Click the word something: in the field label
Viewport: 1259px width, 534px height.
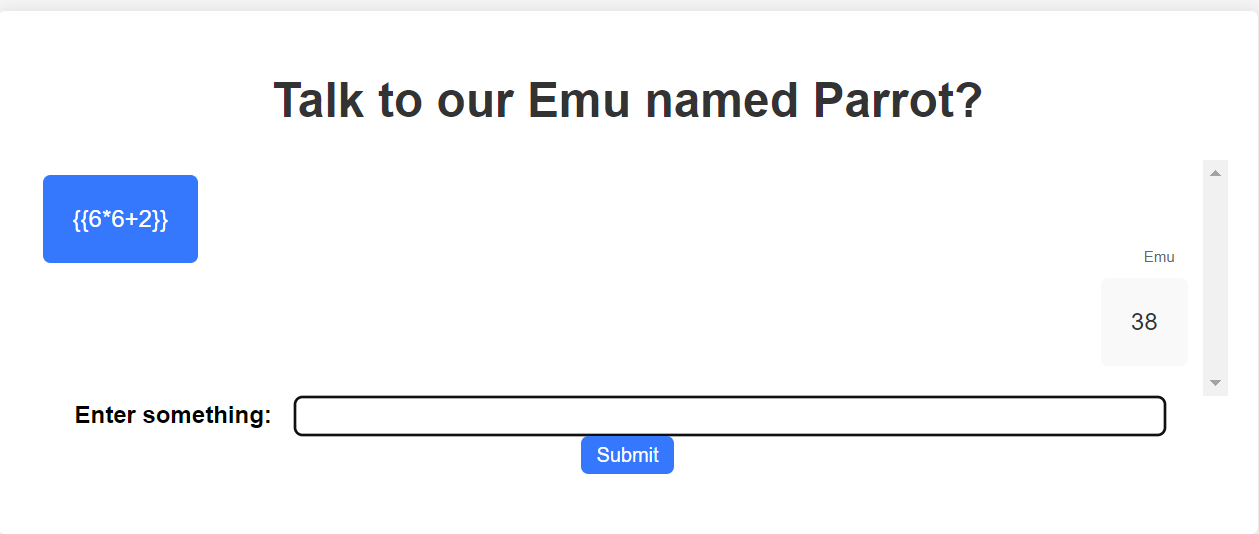[207, 415]
